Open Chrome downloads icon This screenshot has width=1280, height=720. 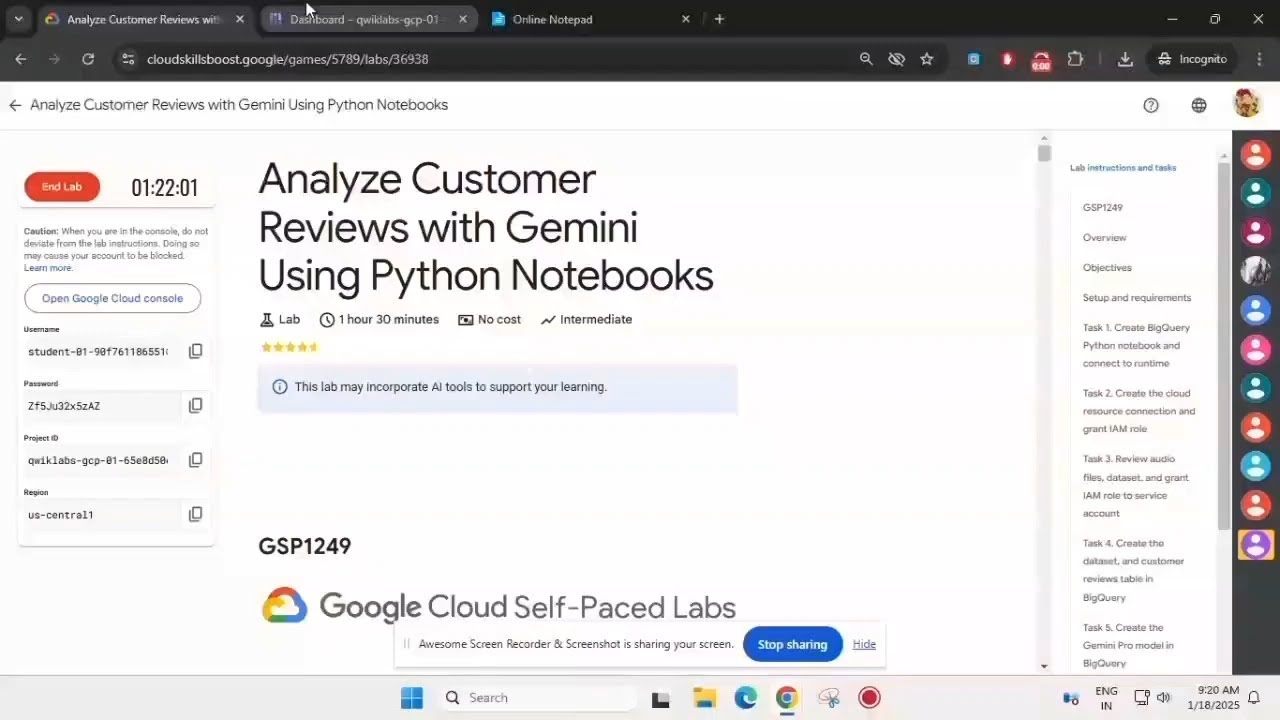pyautogui.click(x=1125, y=59)
